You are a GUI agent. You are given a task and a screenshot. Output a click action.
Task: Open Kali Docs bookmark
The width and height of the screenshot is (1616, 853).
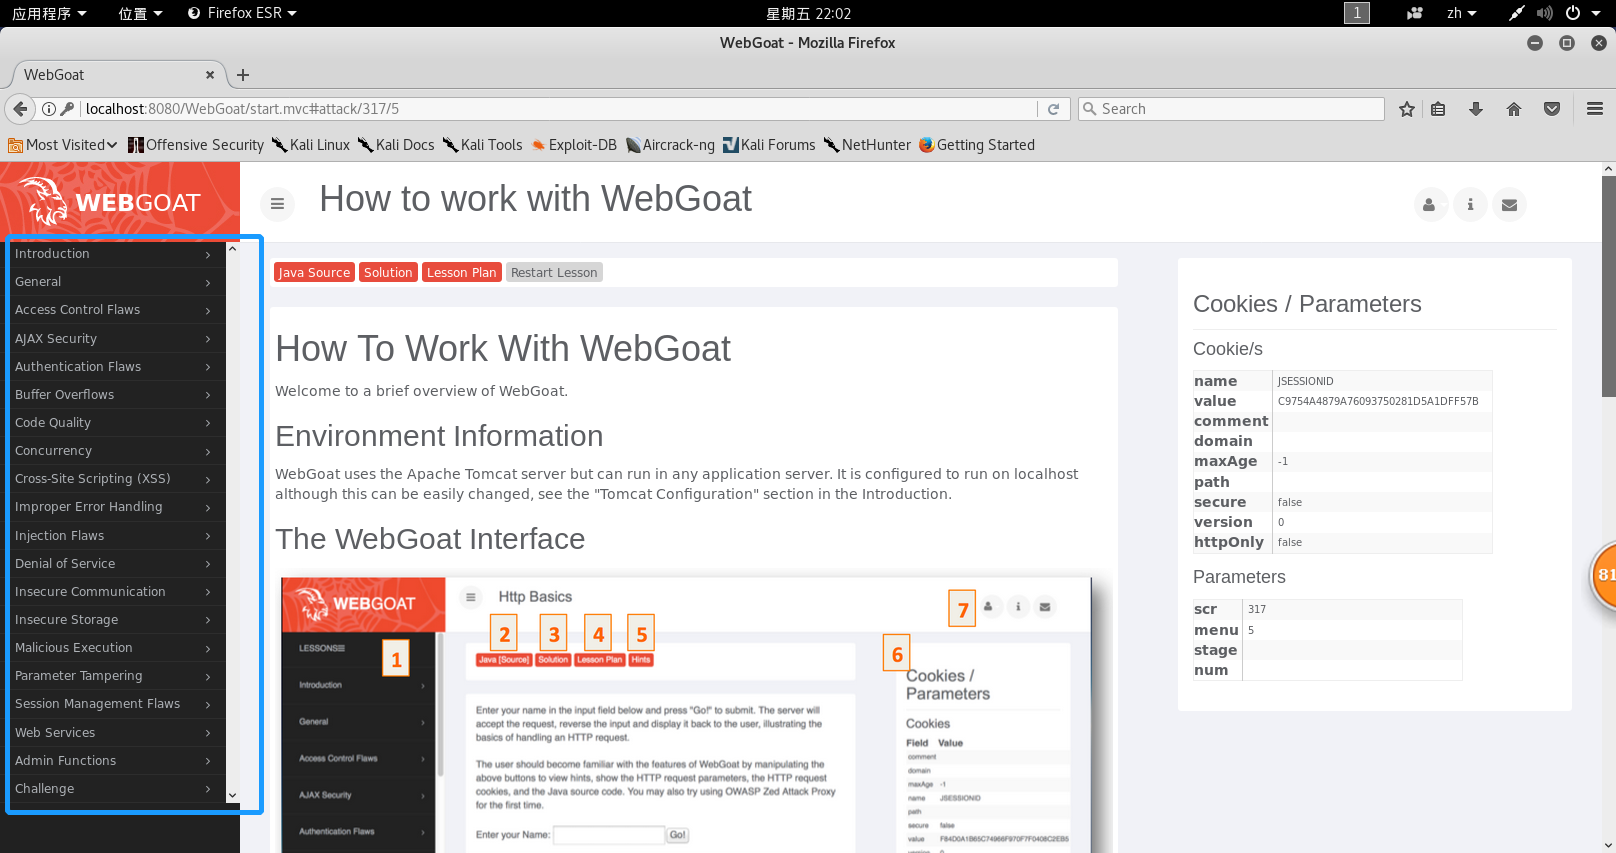point(396,145)
